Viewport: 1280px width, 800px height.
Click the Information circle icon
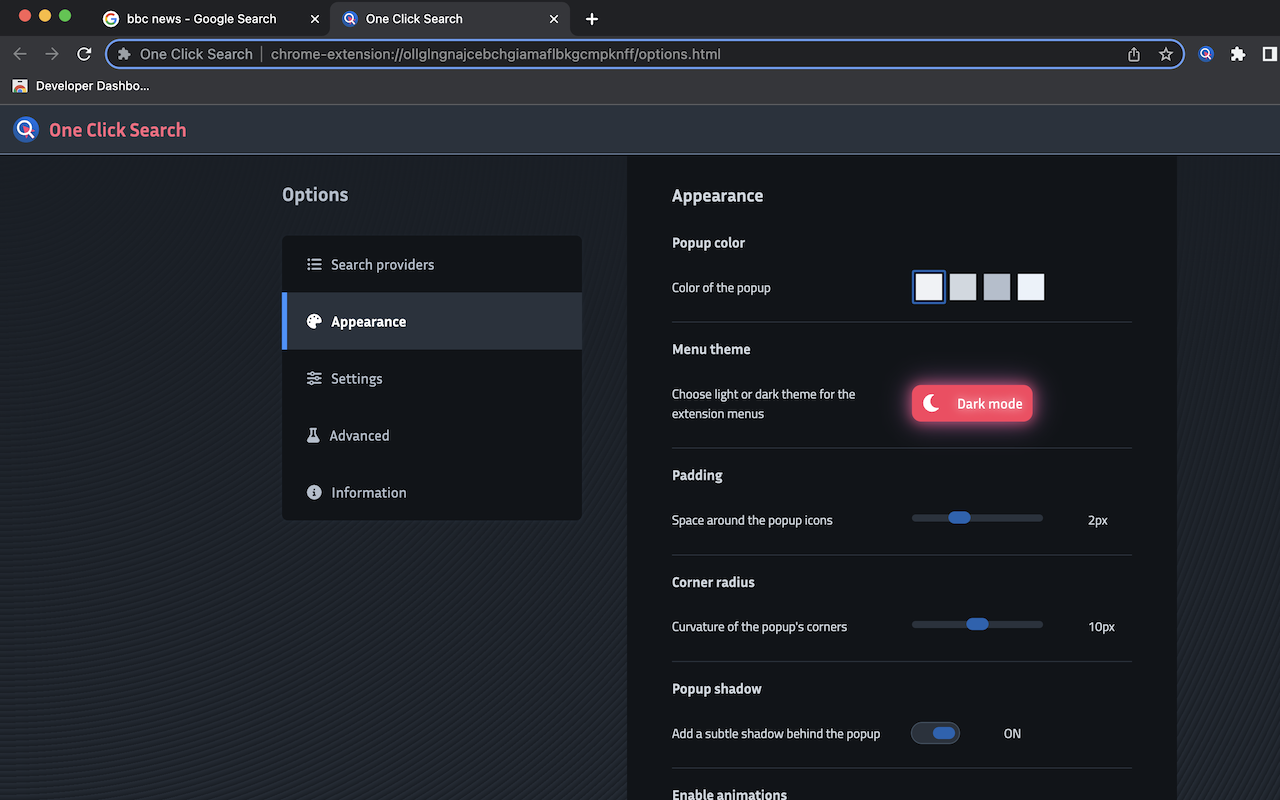coord(314,492)
